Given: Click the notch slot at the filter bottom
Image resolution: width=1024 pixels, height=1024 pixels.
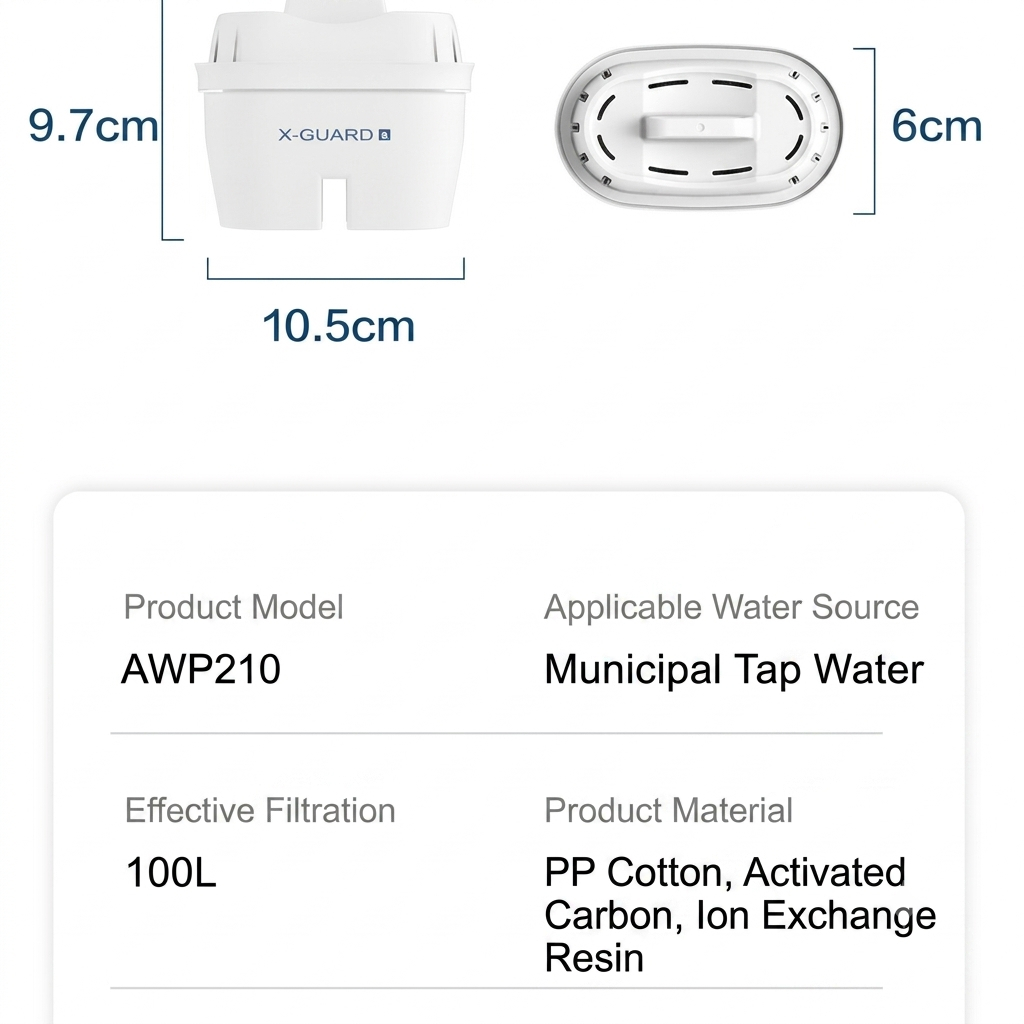Looking at the screenshot, I should (334, 203).
